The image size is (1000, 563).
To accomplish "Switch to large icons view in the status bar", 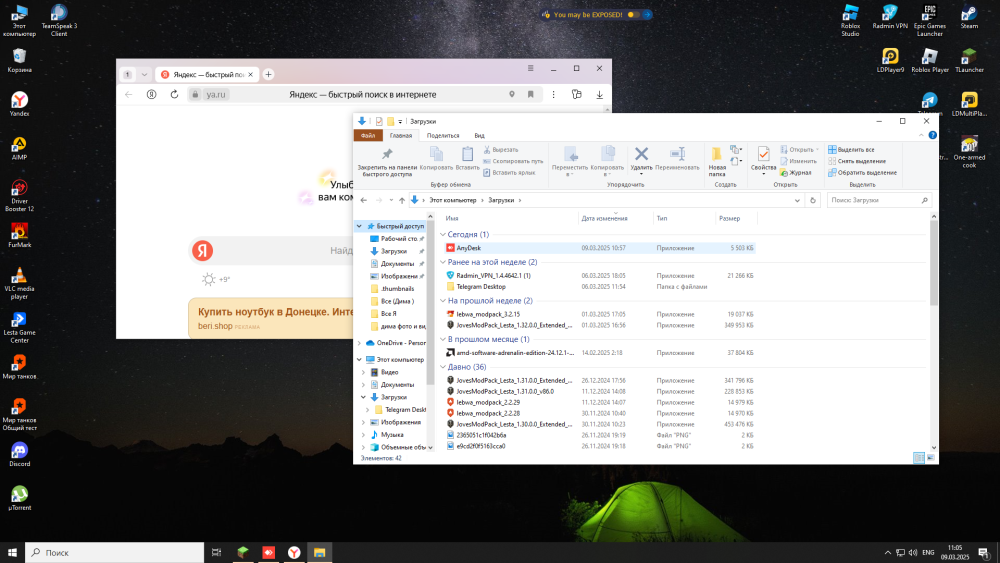I will [x=930, y=458].
